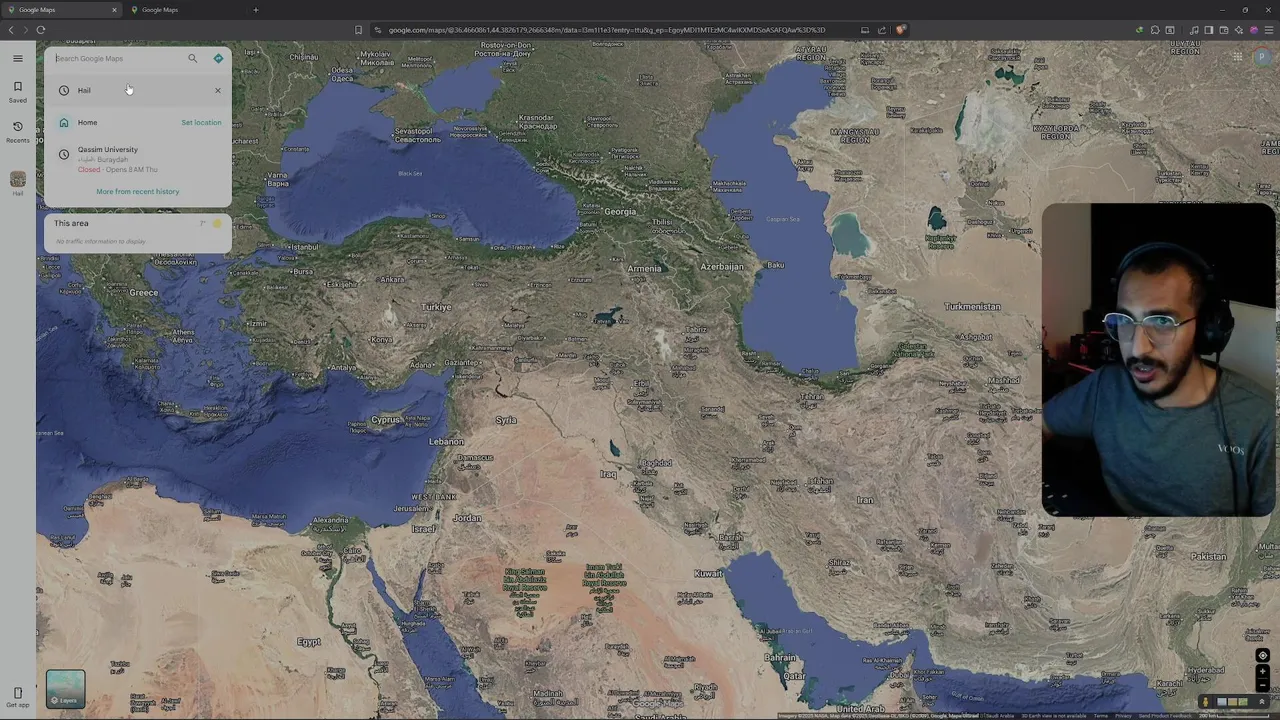
Task: Focus the Search Google Maps field
Action: (118, 58)
